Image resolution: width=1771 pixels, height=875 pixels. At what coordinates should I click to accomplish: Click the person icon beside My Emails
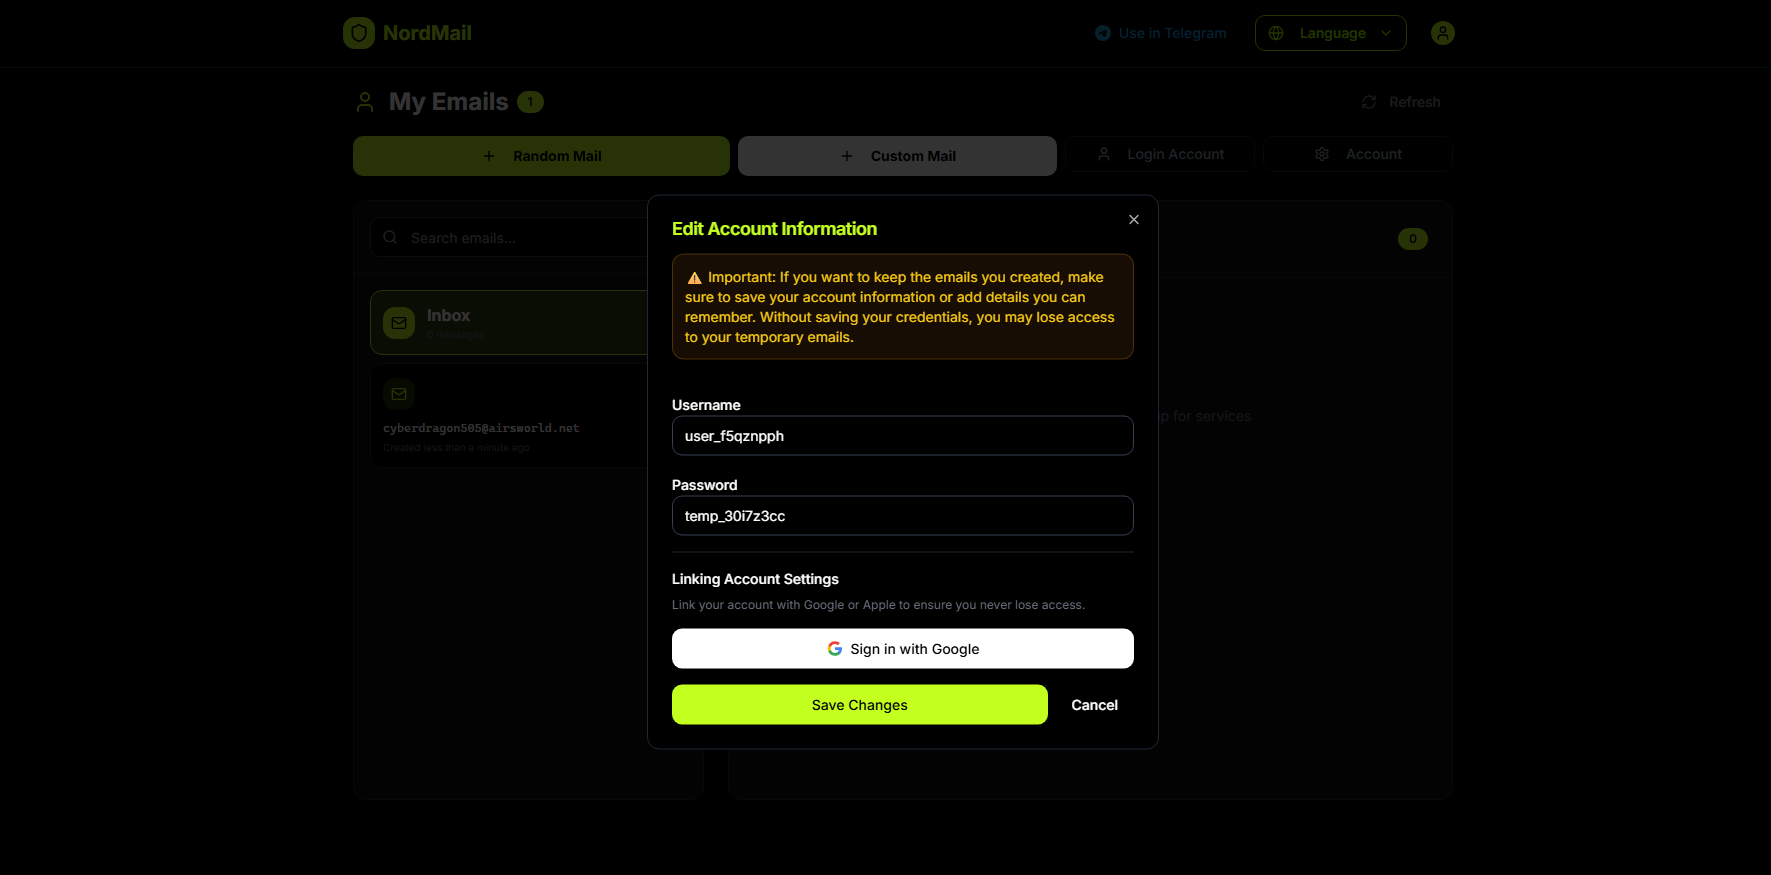[365, 102]
